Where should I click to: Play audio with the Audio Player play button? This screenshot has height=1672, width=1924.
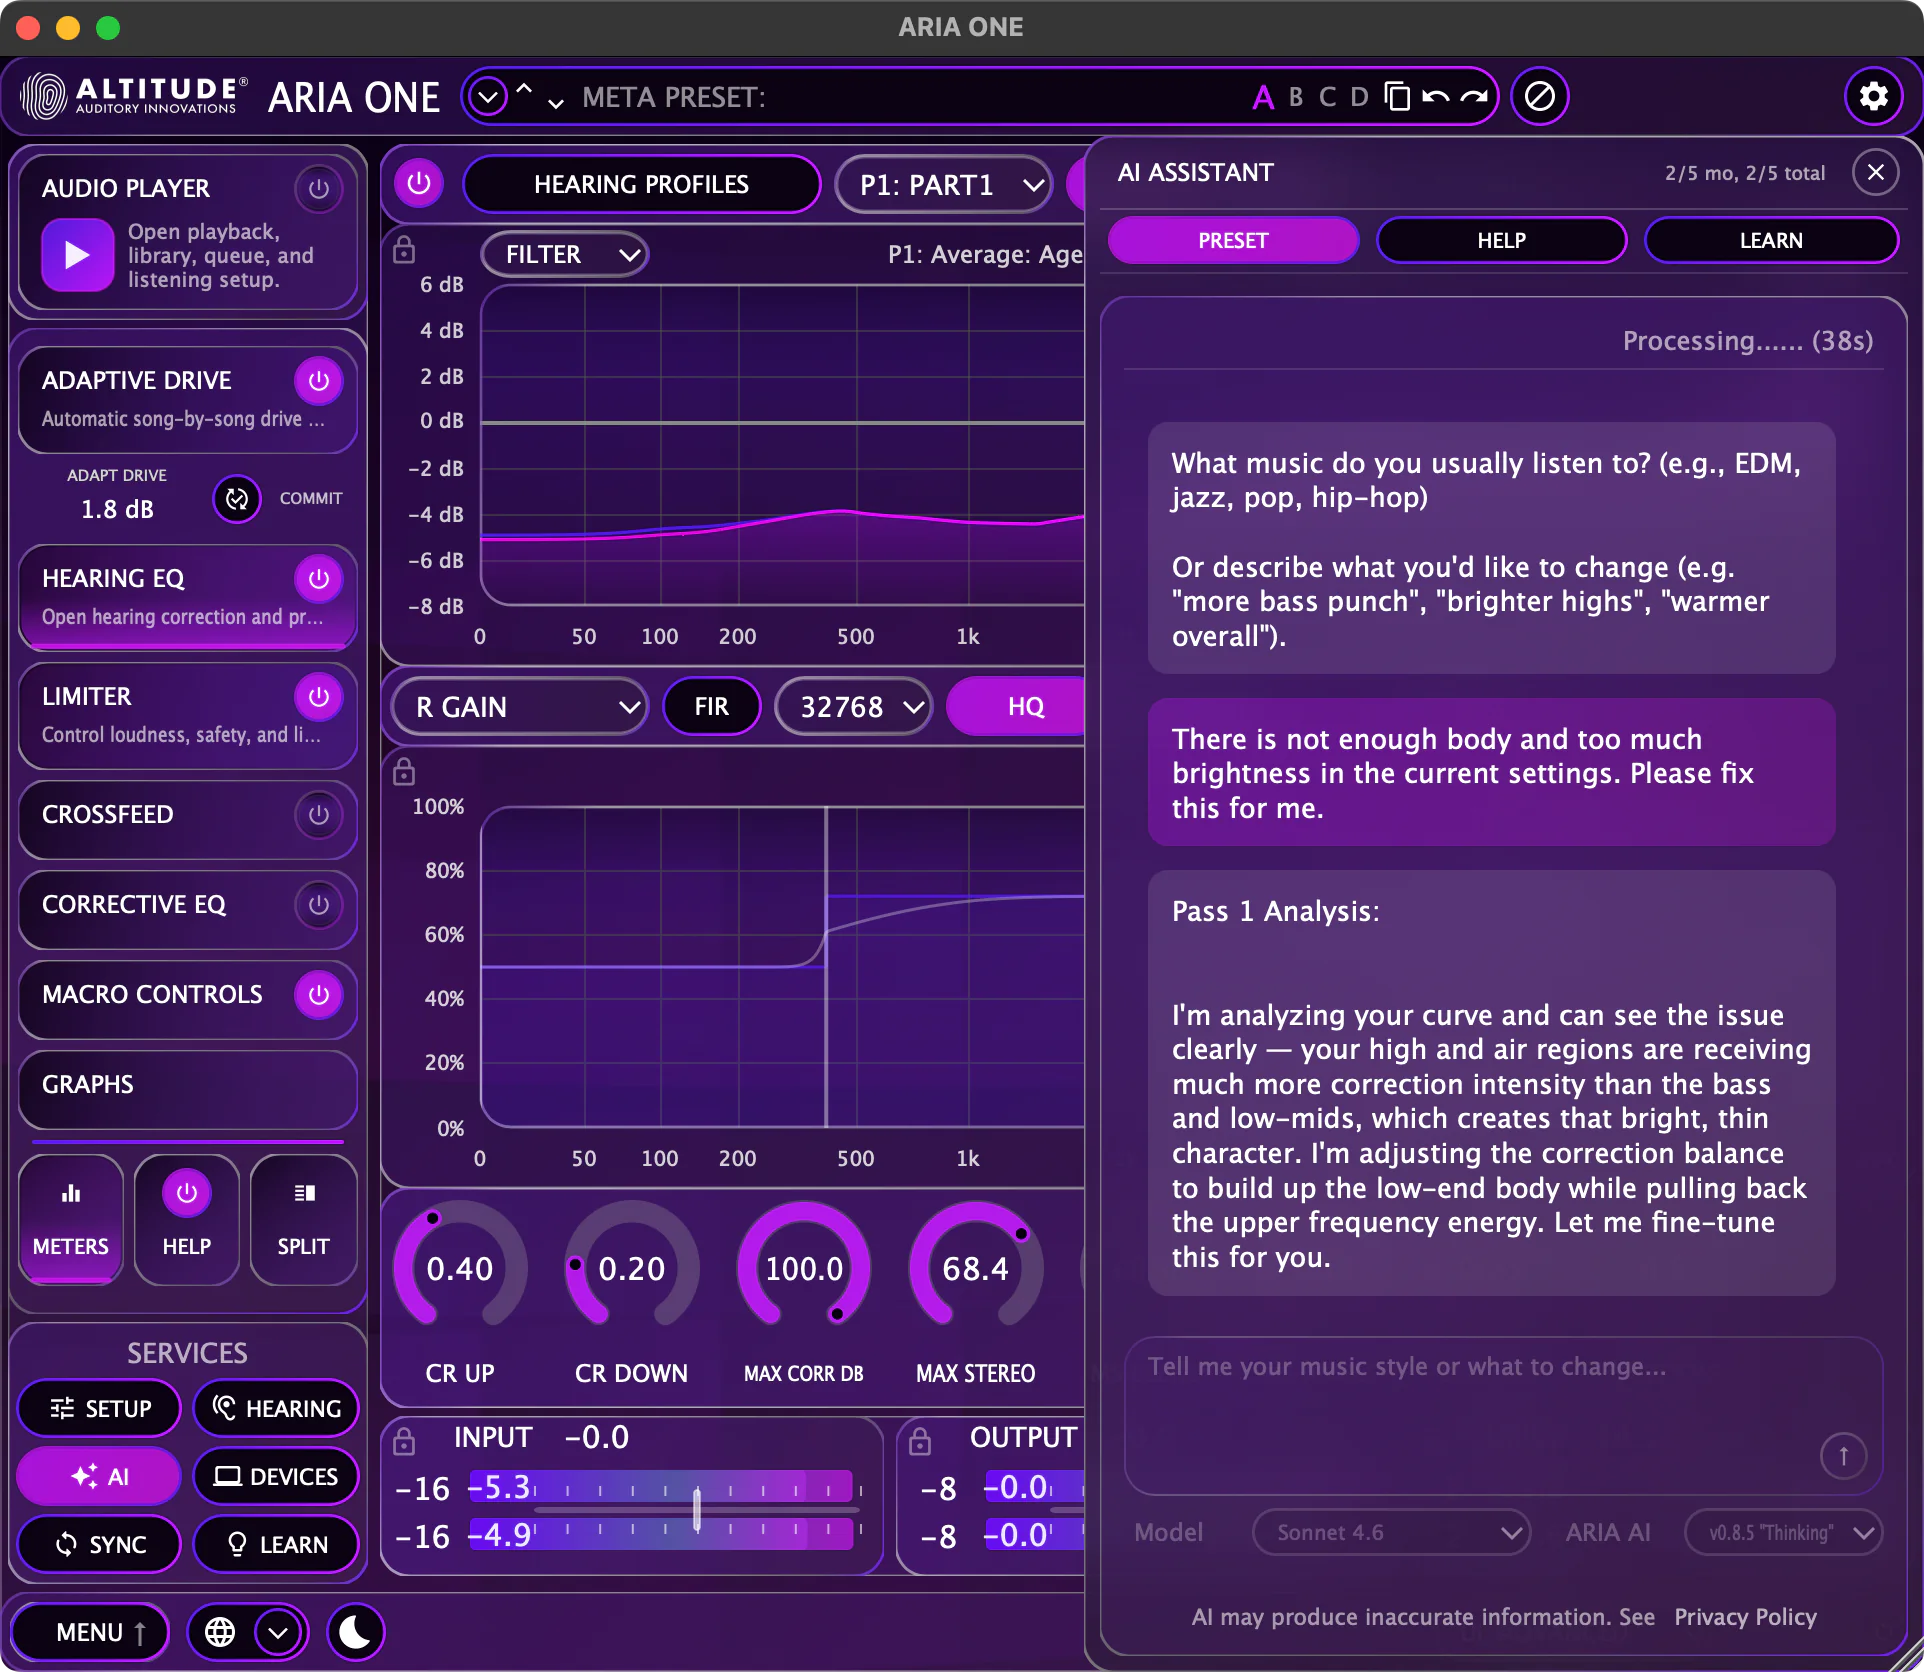tap(77, 255)
